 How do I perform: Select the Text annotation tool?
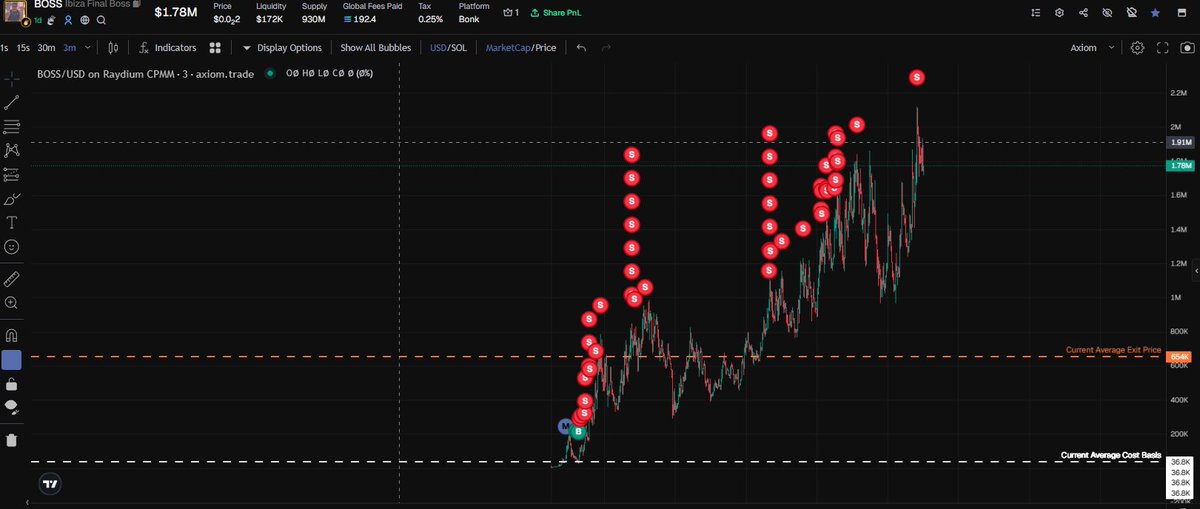click(x=12, y=222)
